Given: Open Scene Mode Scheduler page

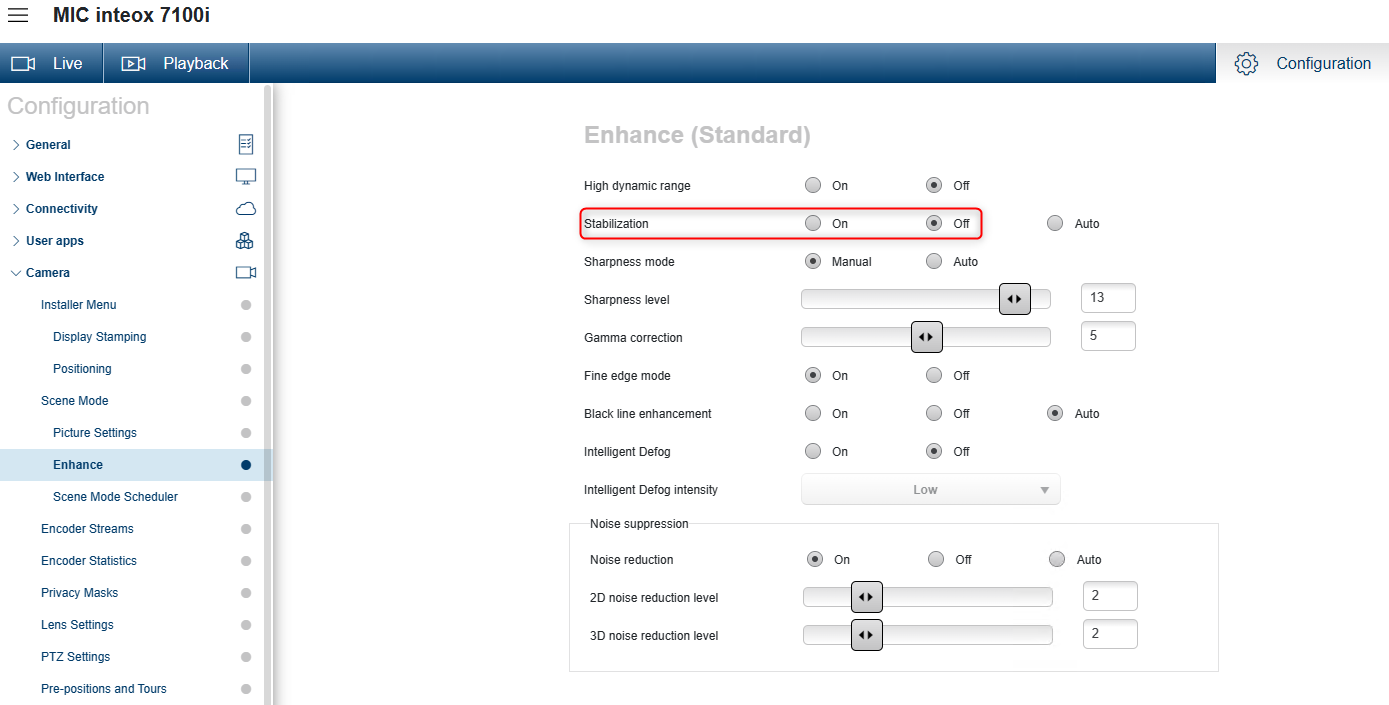Looking at the screenshot, I should pyautogui.click(x=116, y=497).
